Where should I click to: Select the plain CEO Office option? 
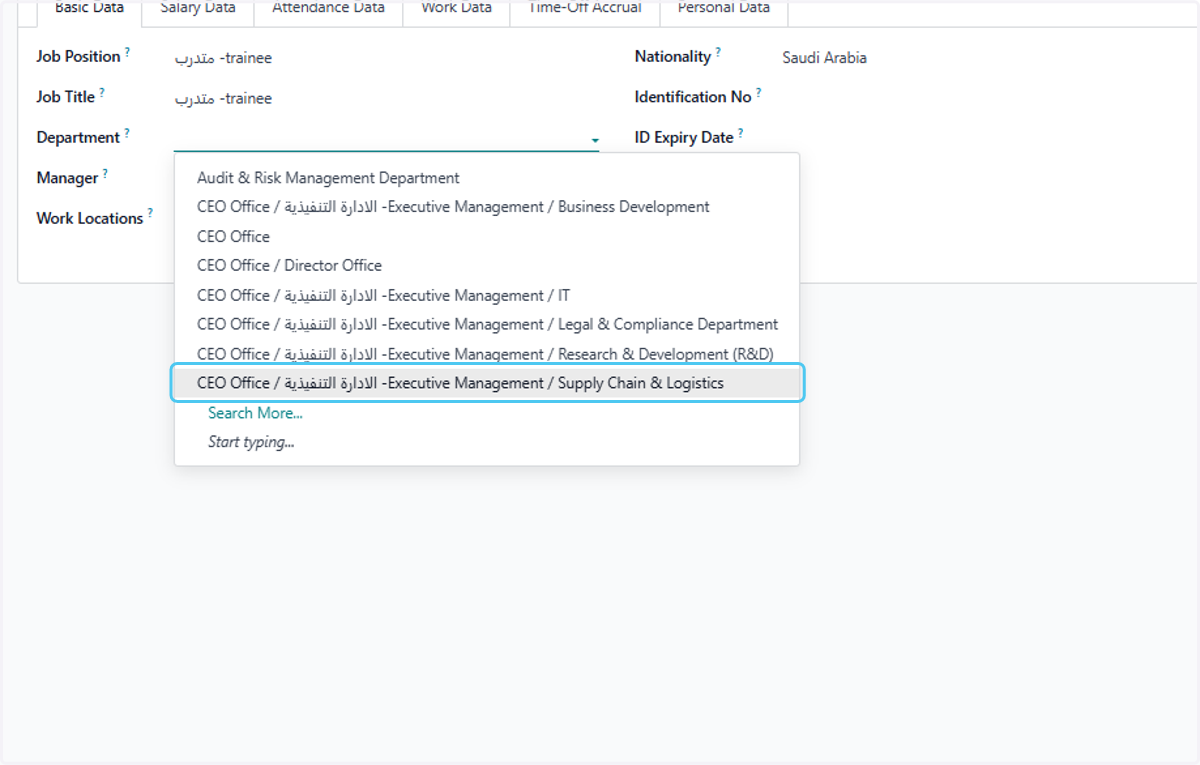click(487, 237)
